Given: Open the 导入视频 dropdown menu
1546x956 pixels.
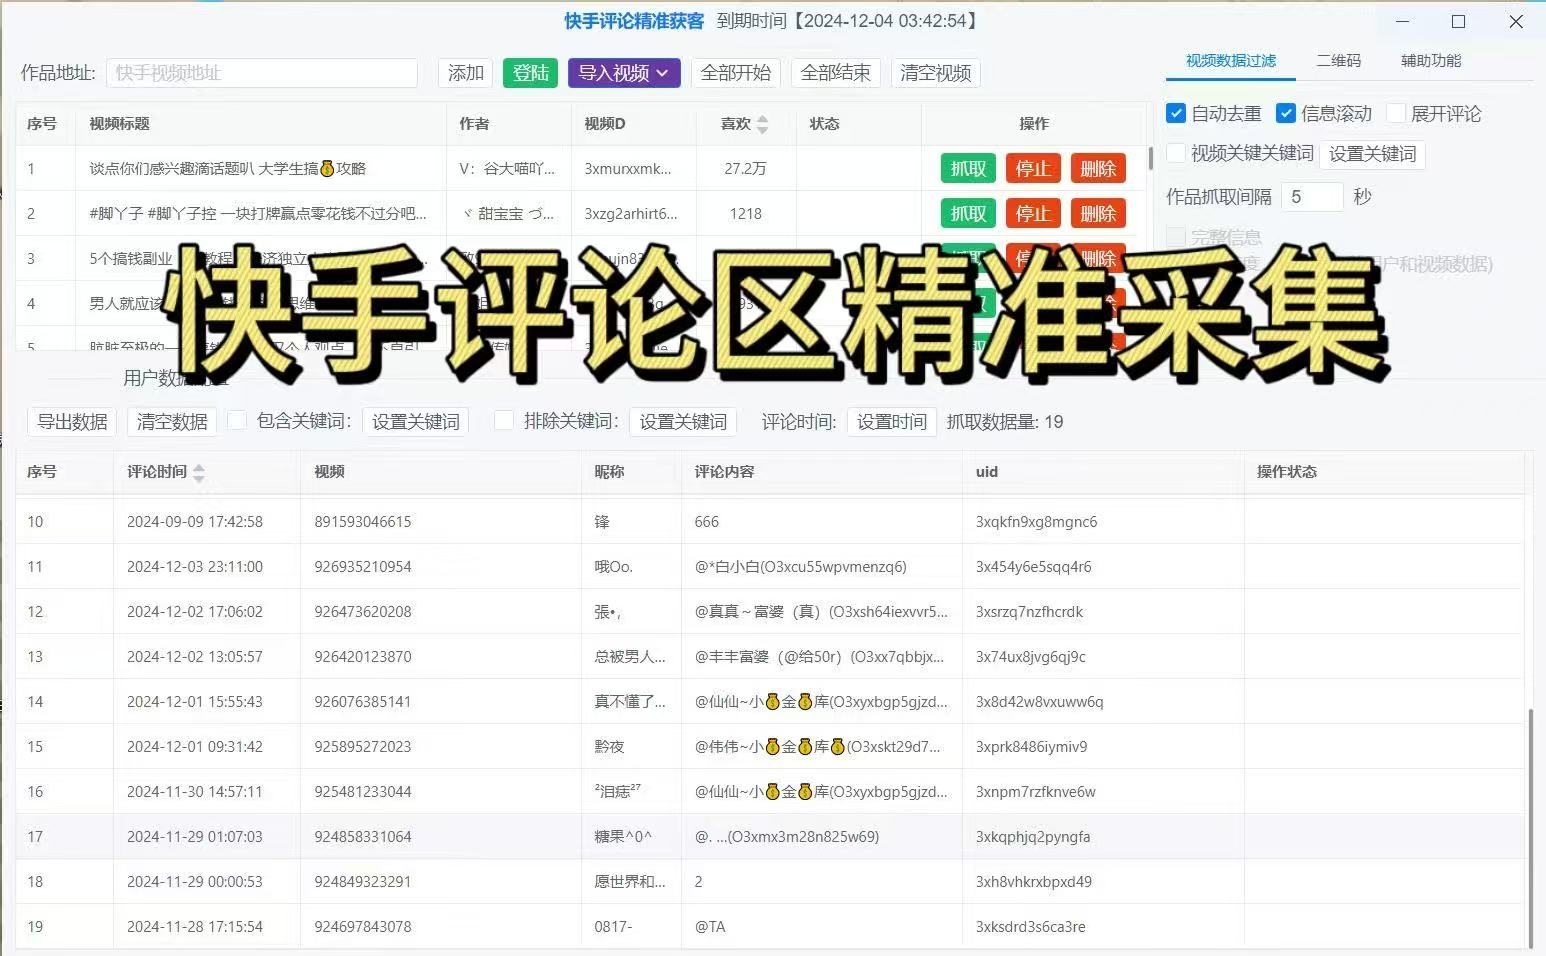Looking at the screenshot, I should 624,73.
